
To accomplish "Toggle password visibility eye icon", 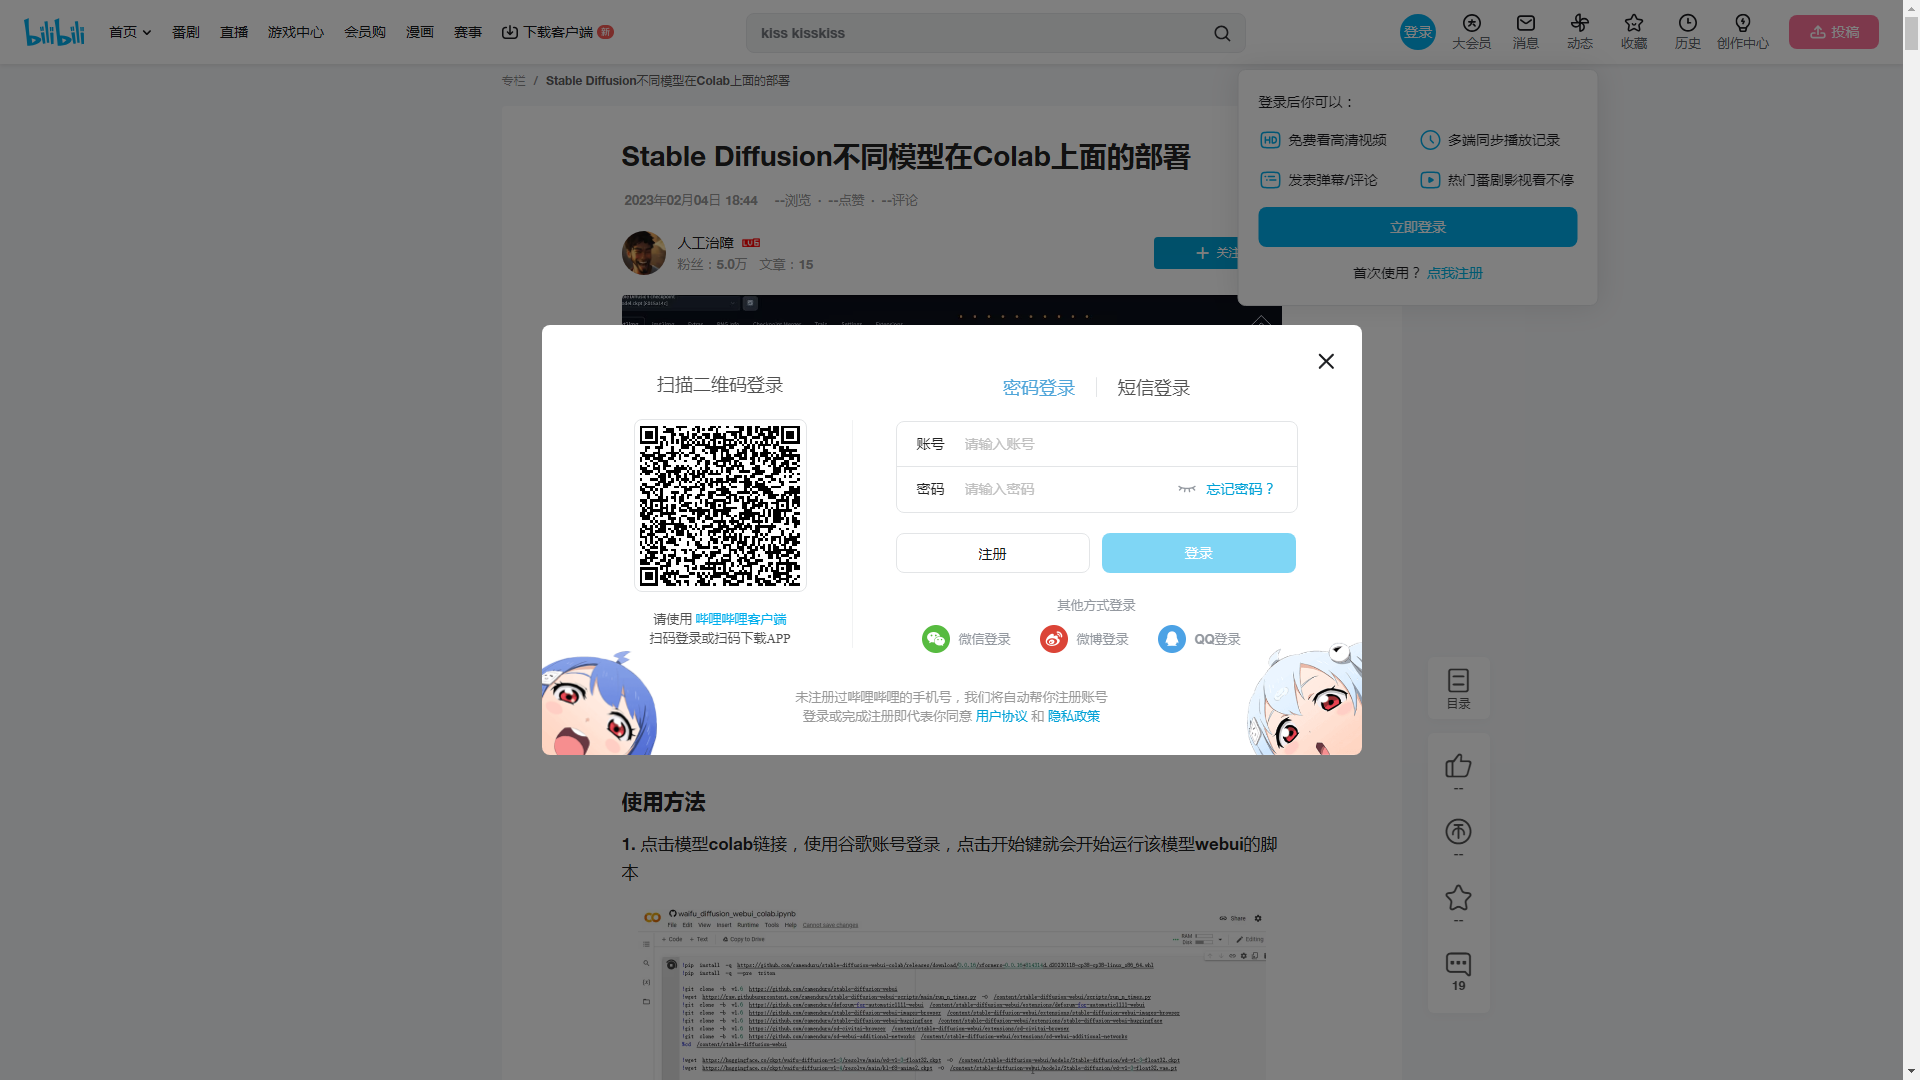I will tap(1187, 489).
